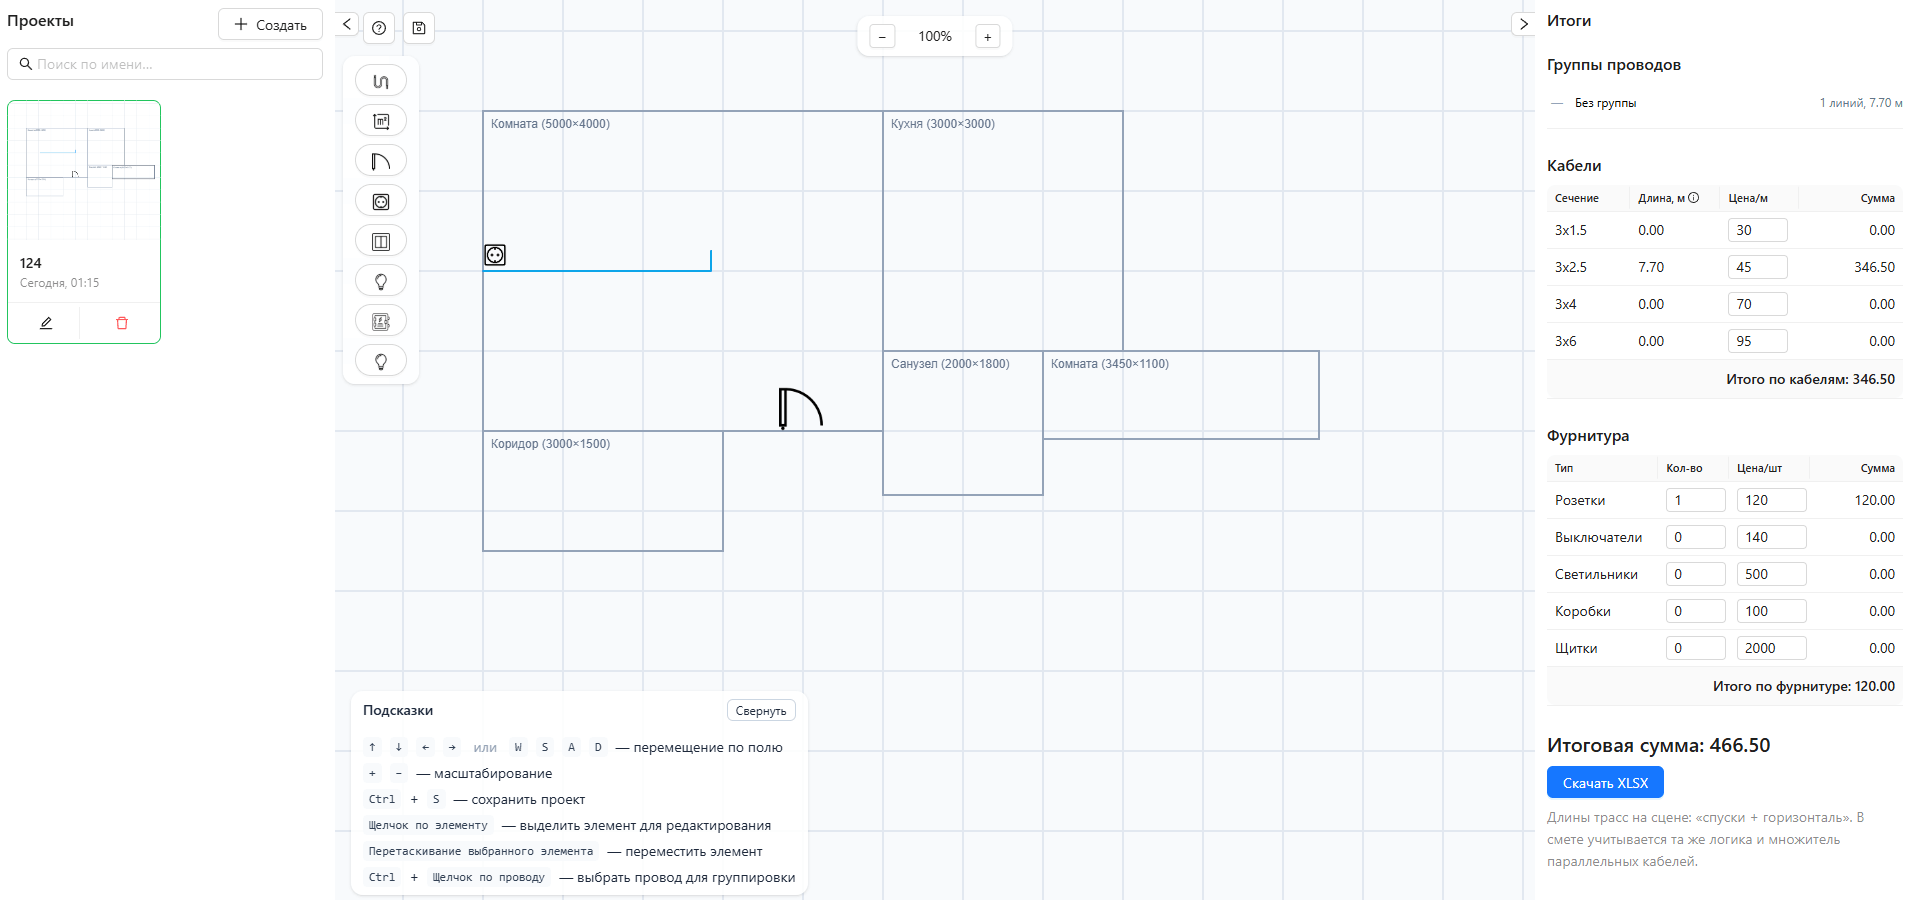Download estimate via Скачать XLSX
This screenshot has width=1914, height=900.
pos(1604,783)
